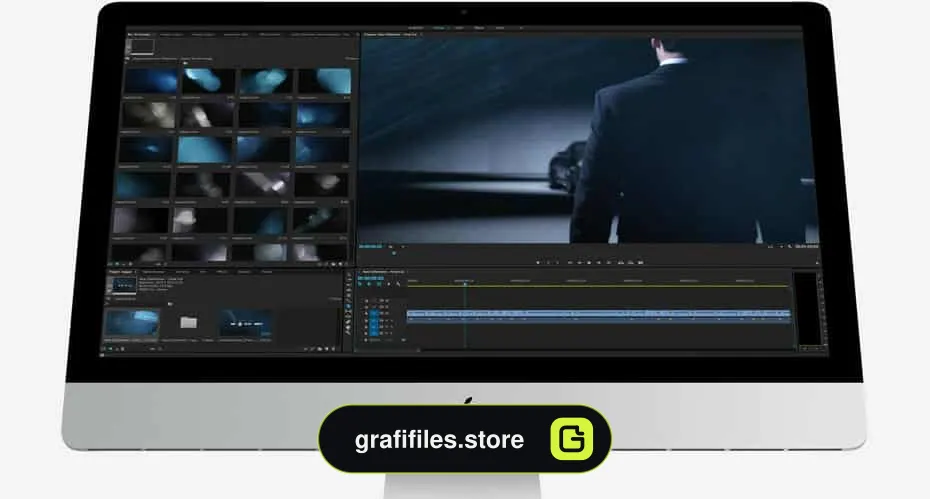Click the program monitor video preview

coord(588,140)
